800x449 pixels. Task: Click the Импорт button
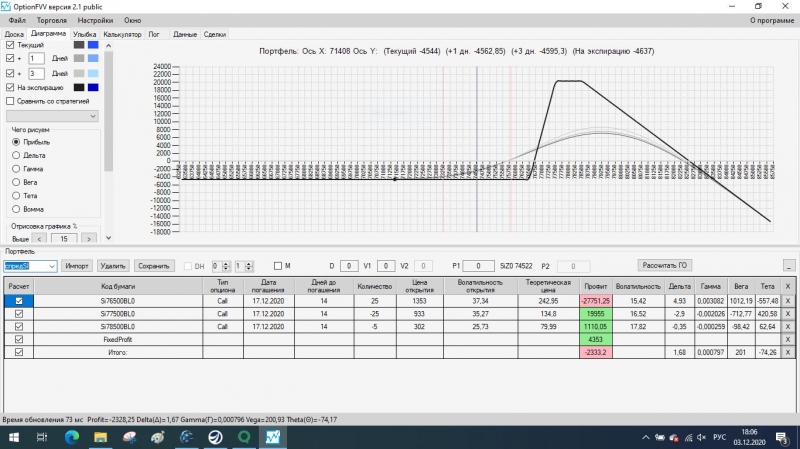pyautogui.click(x=77, y=266)
